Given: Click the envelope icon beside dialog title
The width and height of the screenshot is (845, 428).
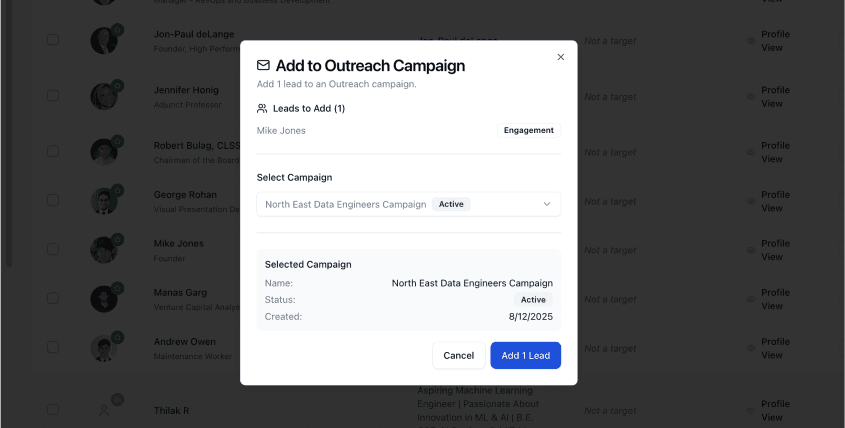Looking at the screenshot, I should [x=264, y=66].
